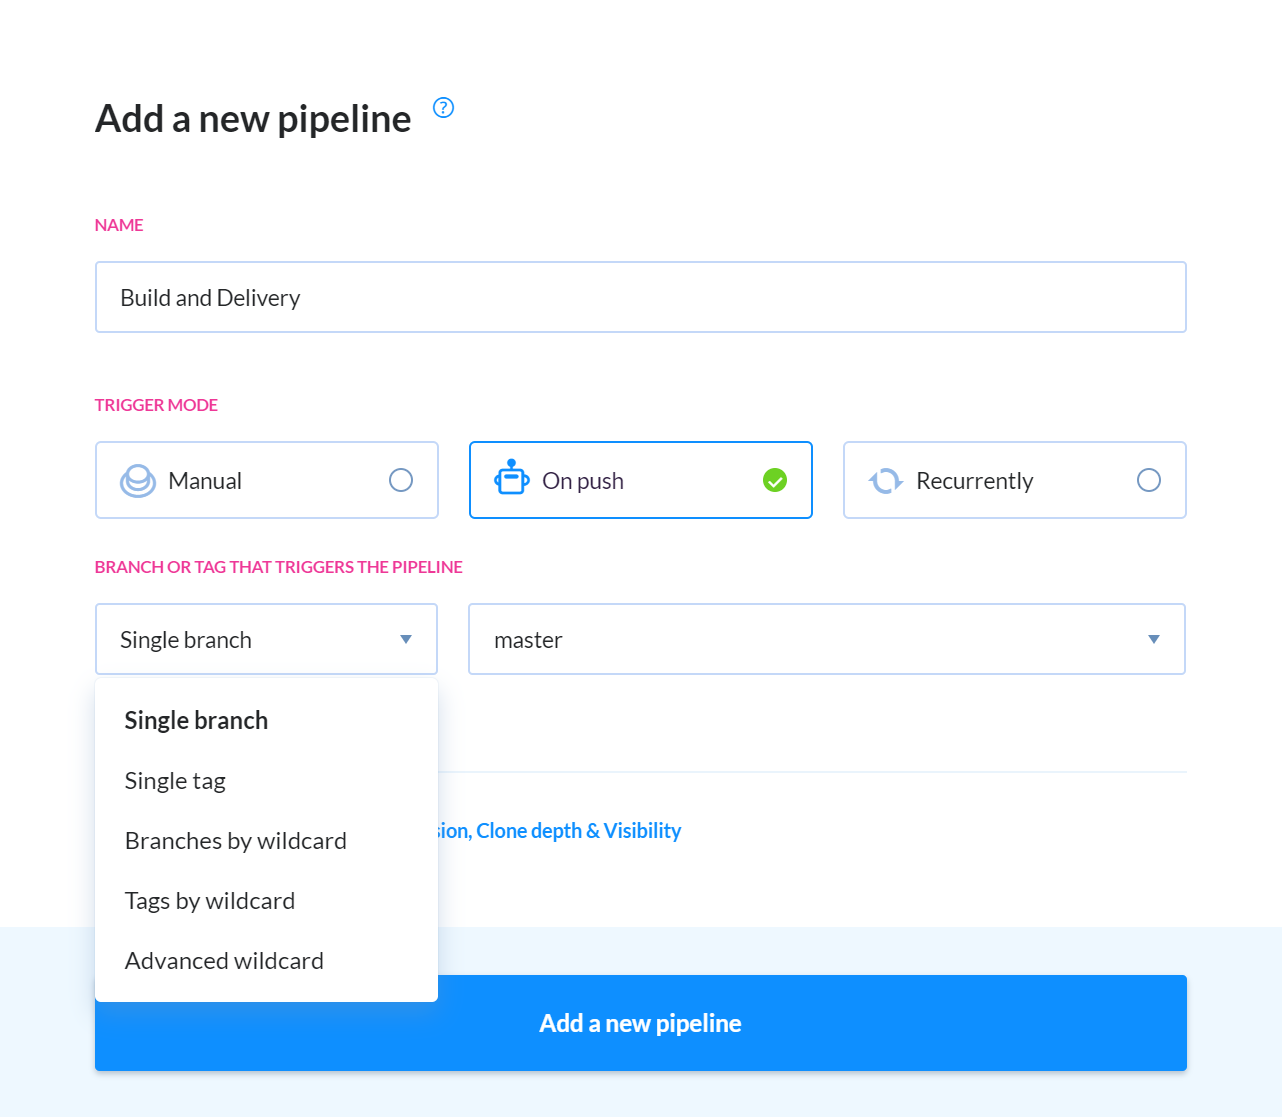Image resolution: width=1282 pixels, height=1117 pixels.
Task: Open the master branch selector
Action: pyautogui.click(x=827, y=639)
